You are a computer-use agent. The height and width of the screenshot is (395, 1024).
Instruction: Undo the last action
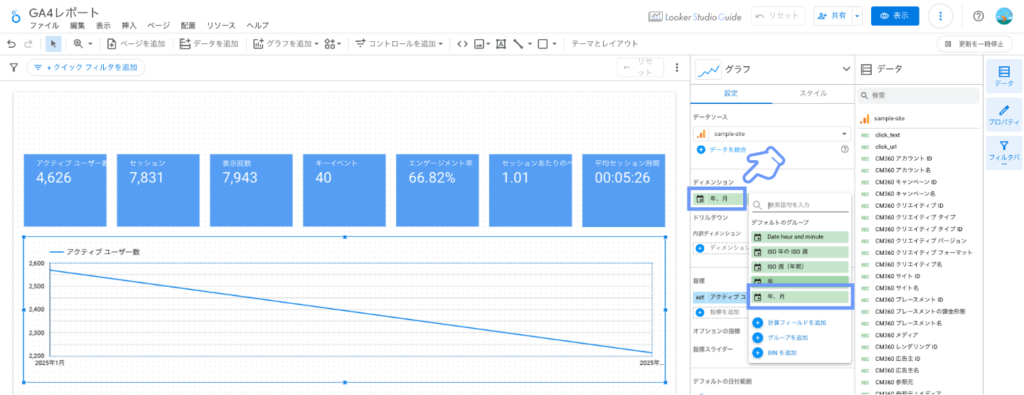(11, 44)
